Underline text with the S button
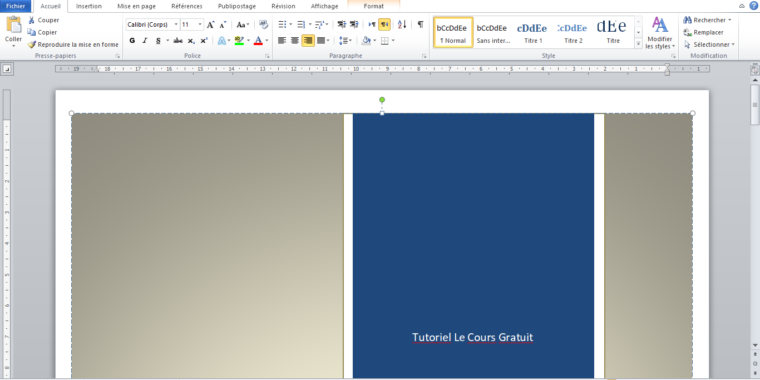 tap(158, 41)
